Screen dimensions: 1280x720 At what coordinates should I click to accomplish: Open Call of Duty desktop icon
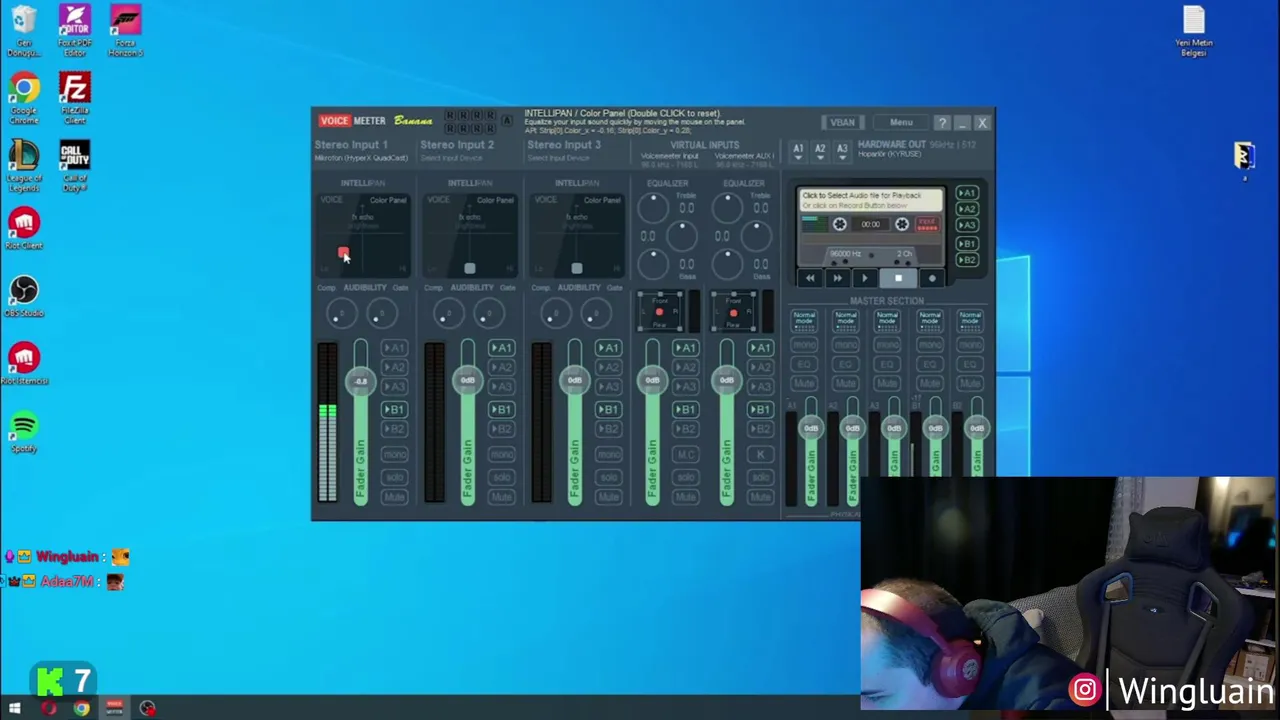click(74, 166)
